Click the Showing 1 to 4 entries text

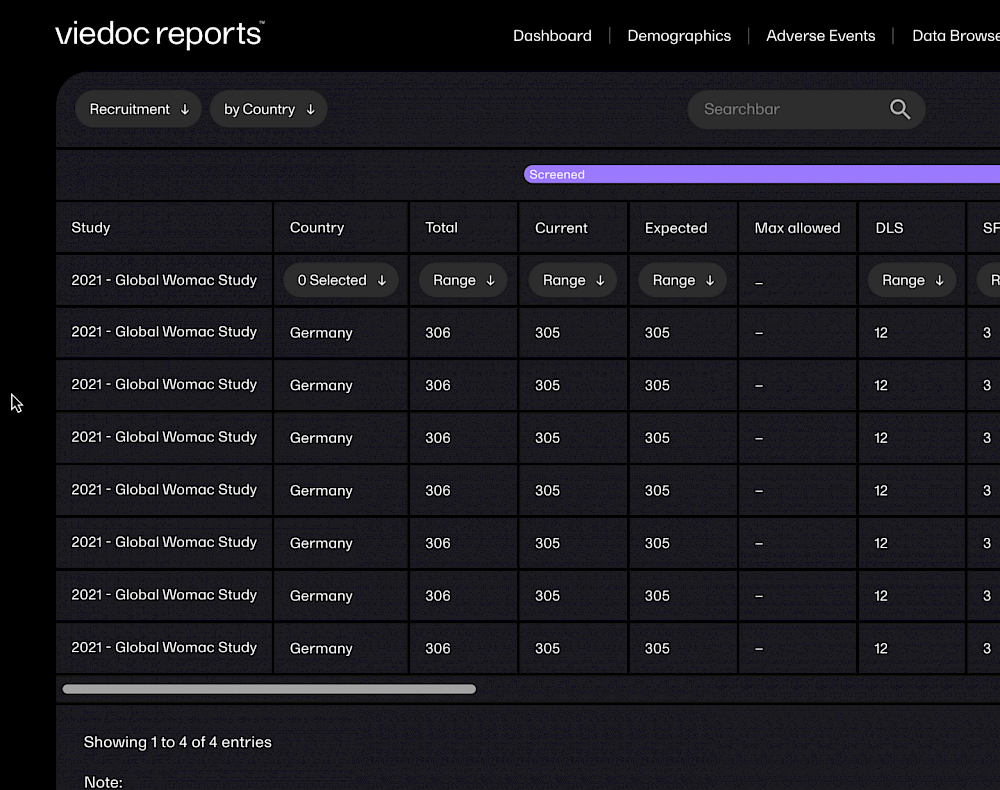pyautogui.click(x=177, y=742)
